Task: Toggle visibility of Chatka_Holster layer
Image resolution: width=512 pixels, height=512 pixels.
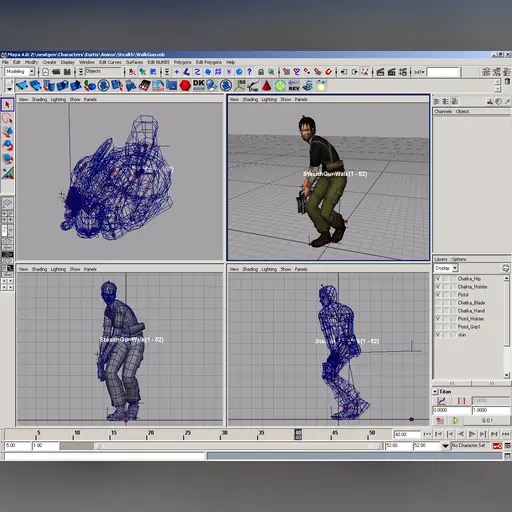Action: (438, 287)
